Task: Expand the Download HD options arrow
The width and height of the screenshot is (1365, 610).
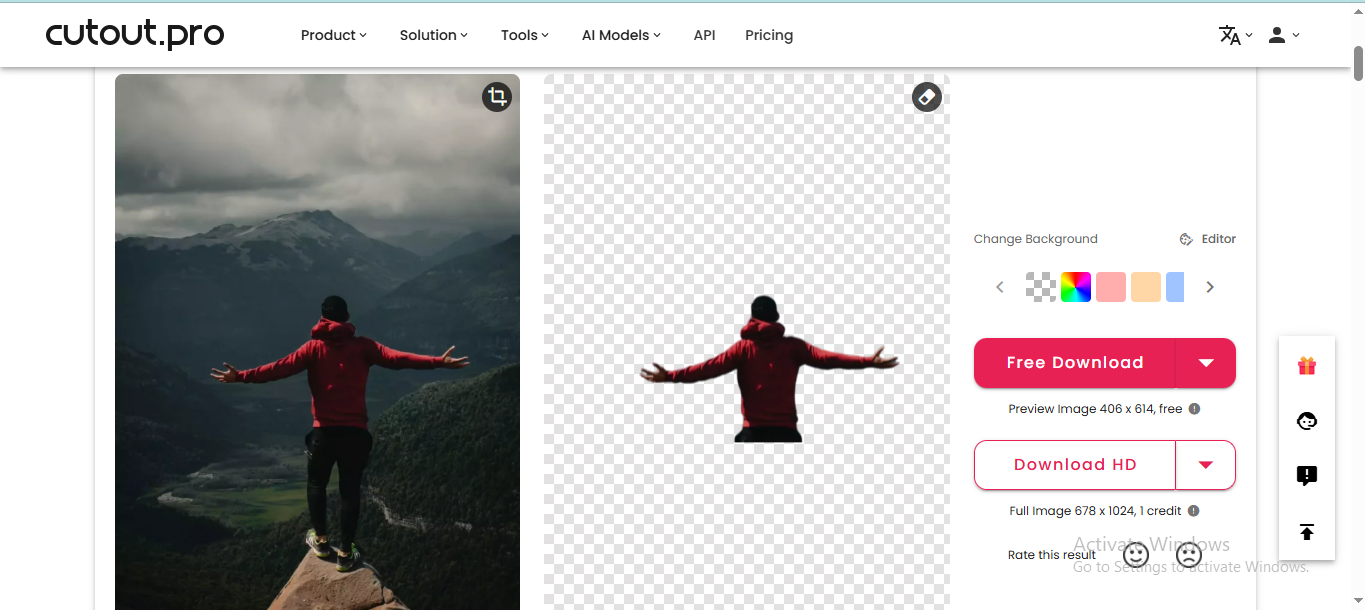Action: tap(1205, 465)
